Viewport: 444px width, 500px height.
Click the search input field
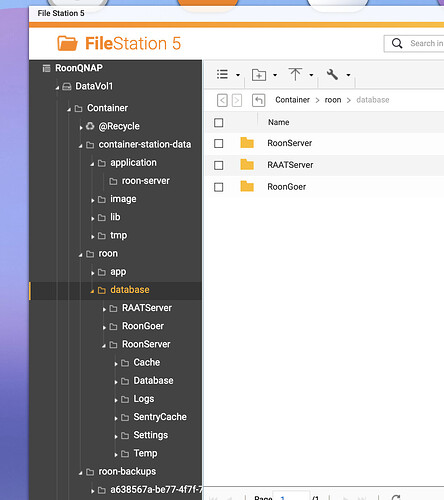pyautogui.click(x=426, y=43)
